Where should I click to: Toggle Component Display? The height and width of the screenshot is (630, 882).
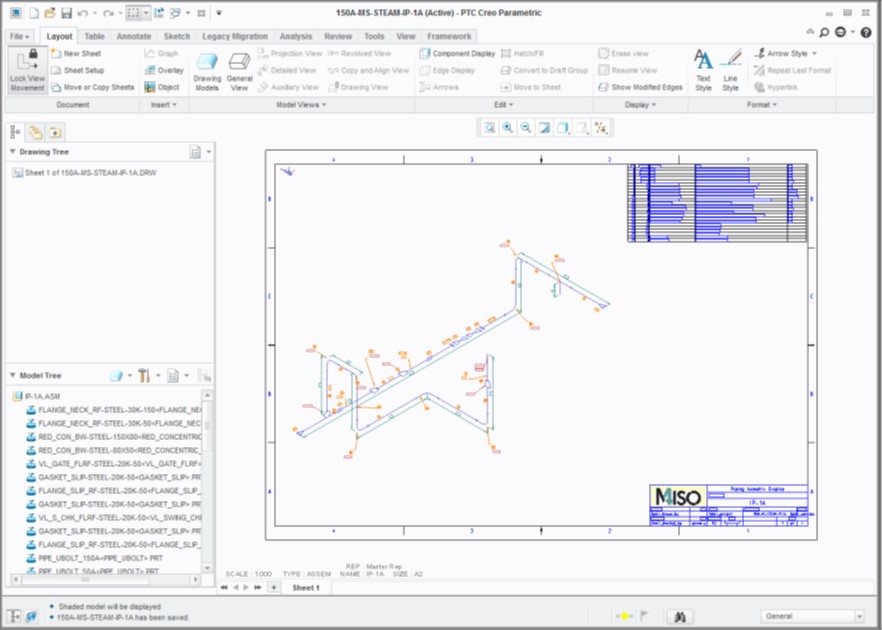click(x=457, y=53)
